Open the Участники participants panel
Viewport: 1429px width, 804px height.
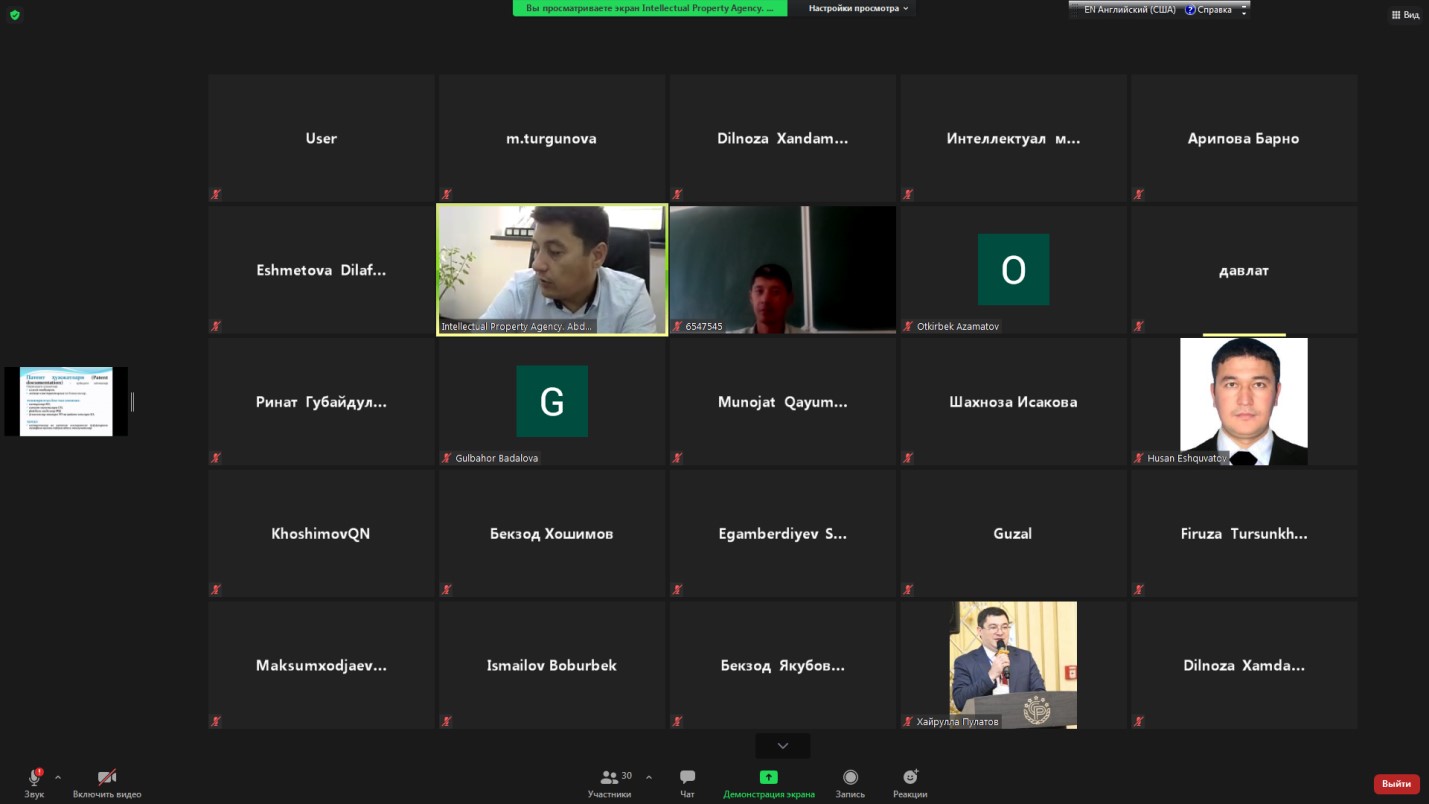point(609,778)
